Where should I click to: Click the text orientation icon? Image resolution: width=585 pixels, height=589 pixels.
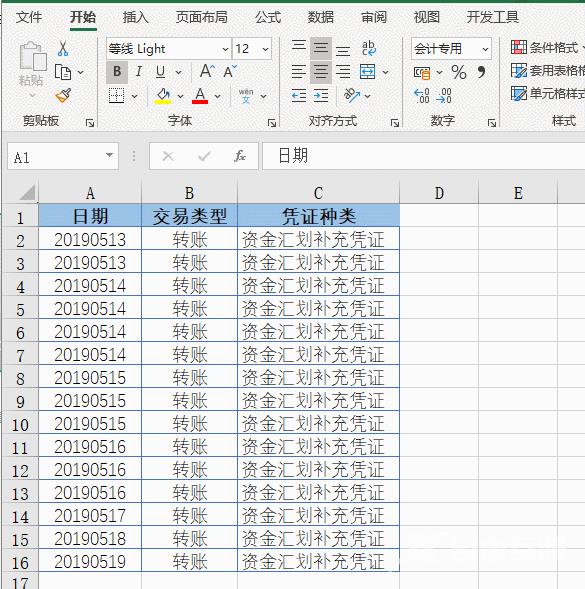pyautogui.click(x=352, y=95)
